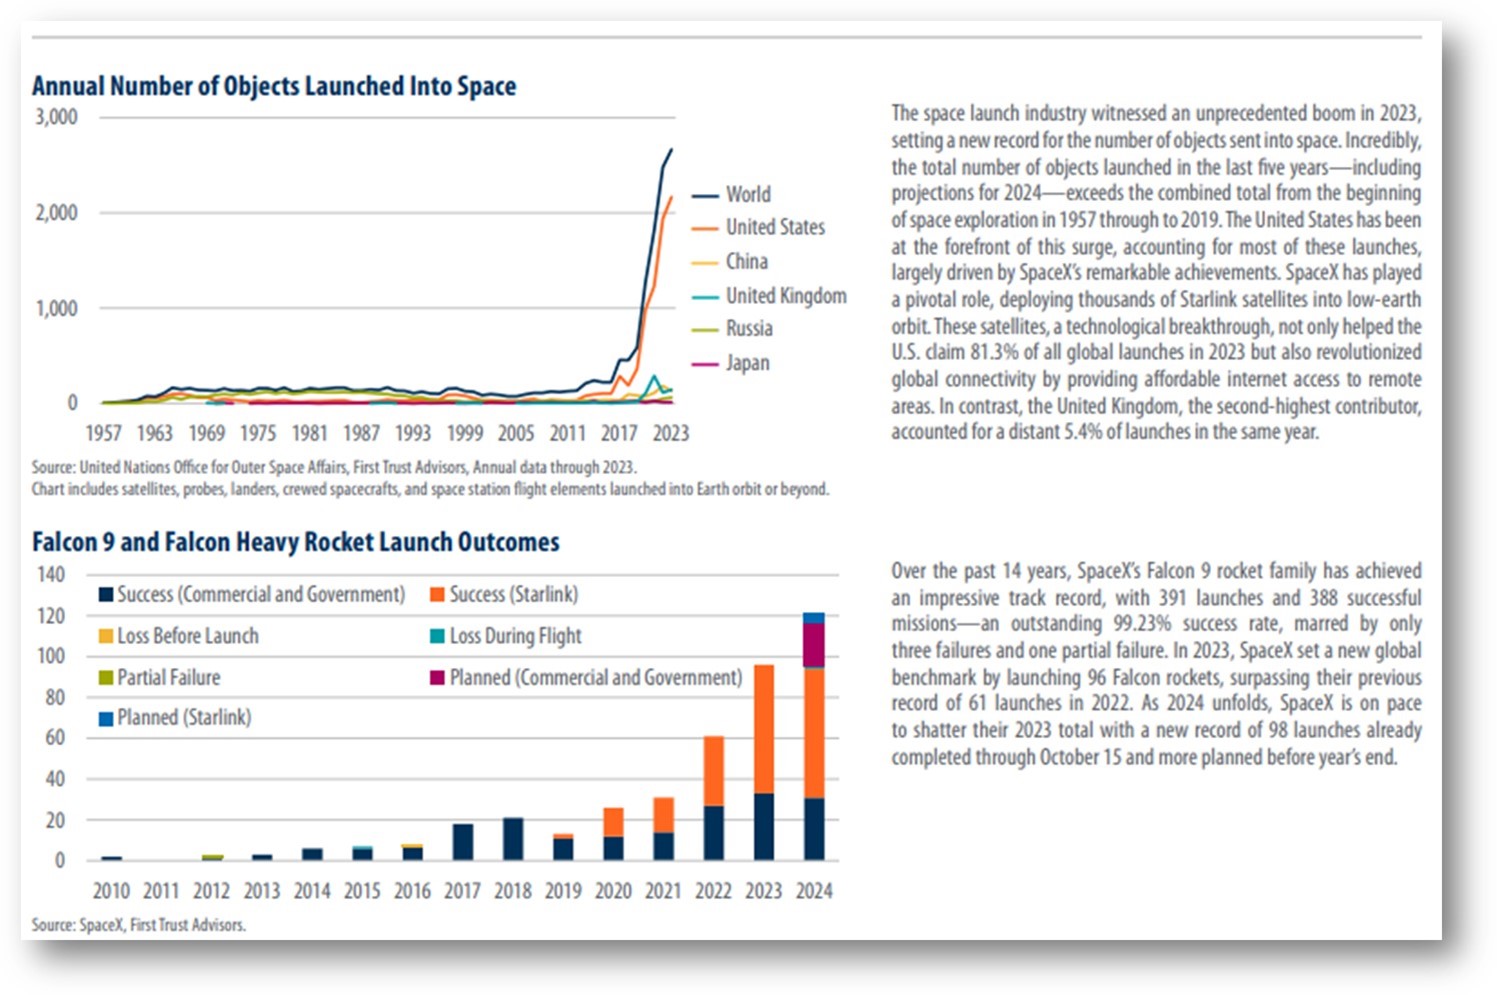
Task: Click the 'Annual Number of Objects Launched Into Space' title
Action: pyautogui.click(x=274, y=86)
